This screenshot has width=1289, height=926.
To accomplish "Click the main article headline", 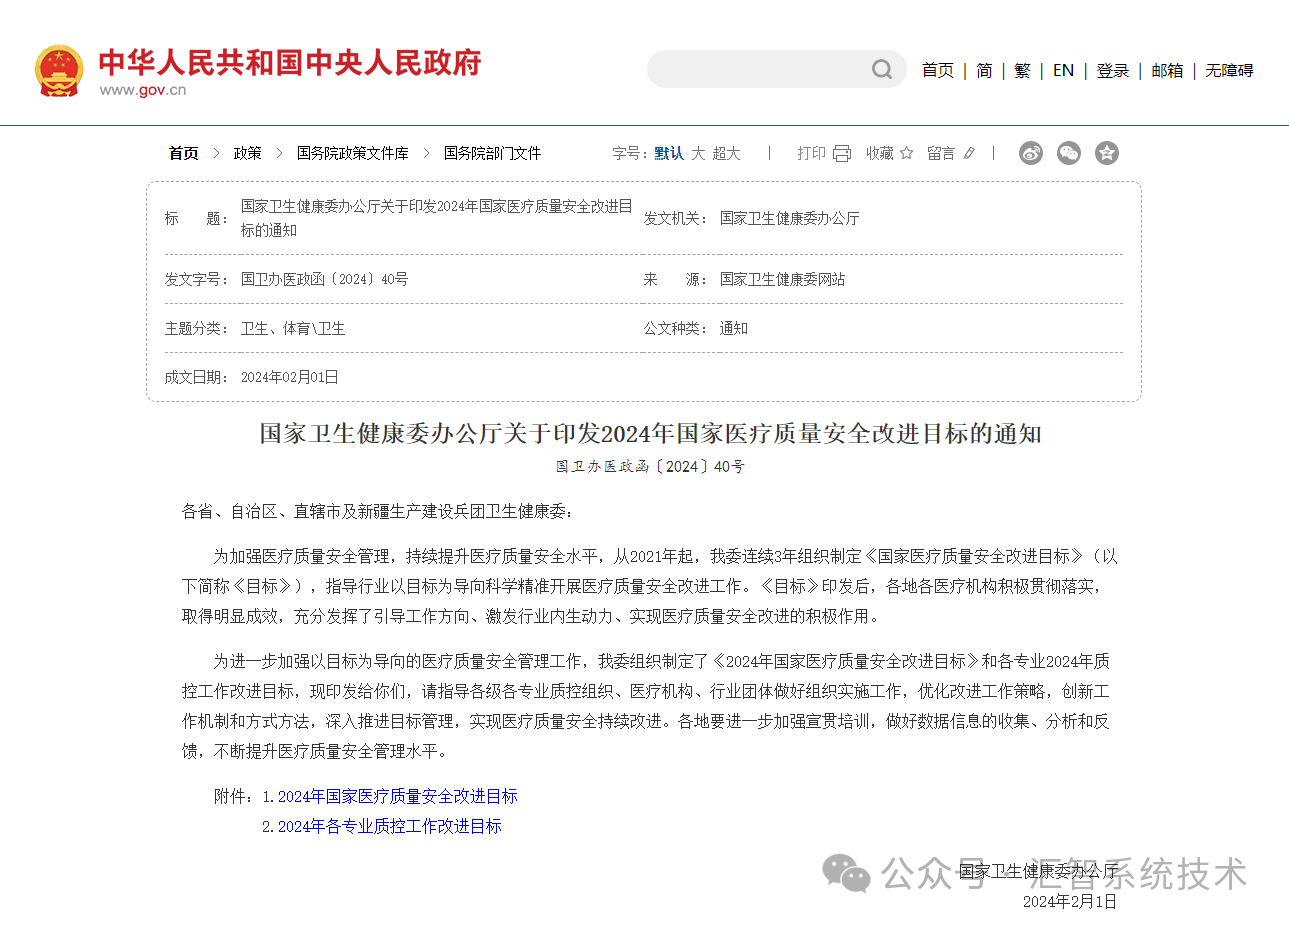I will pos(651,433).
